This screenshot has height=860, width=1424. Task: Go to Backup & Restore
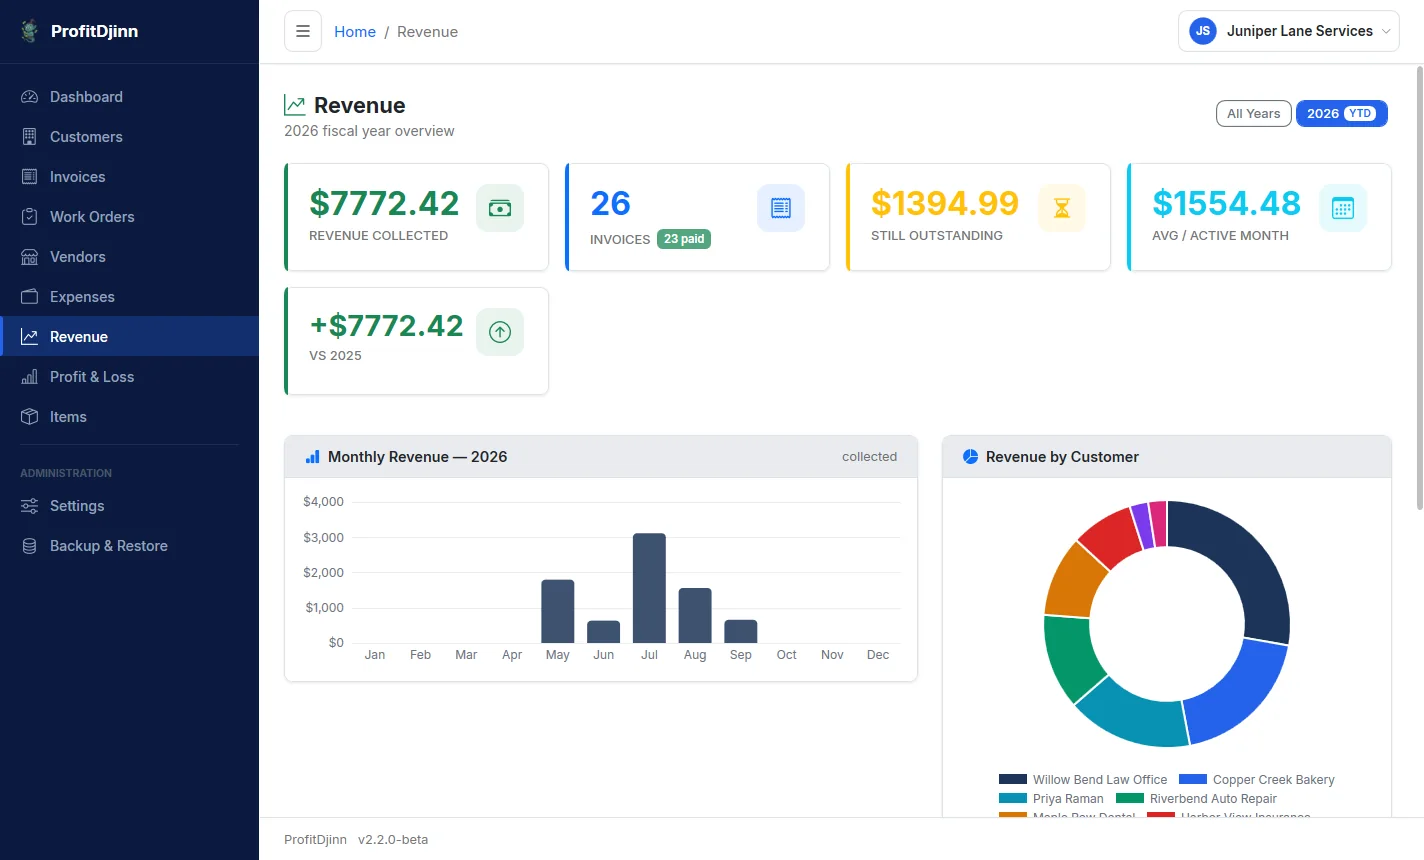tap(129, 546)
